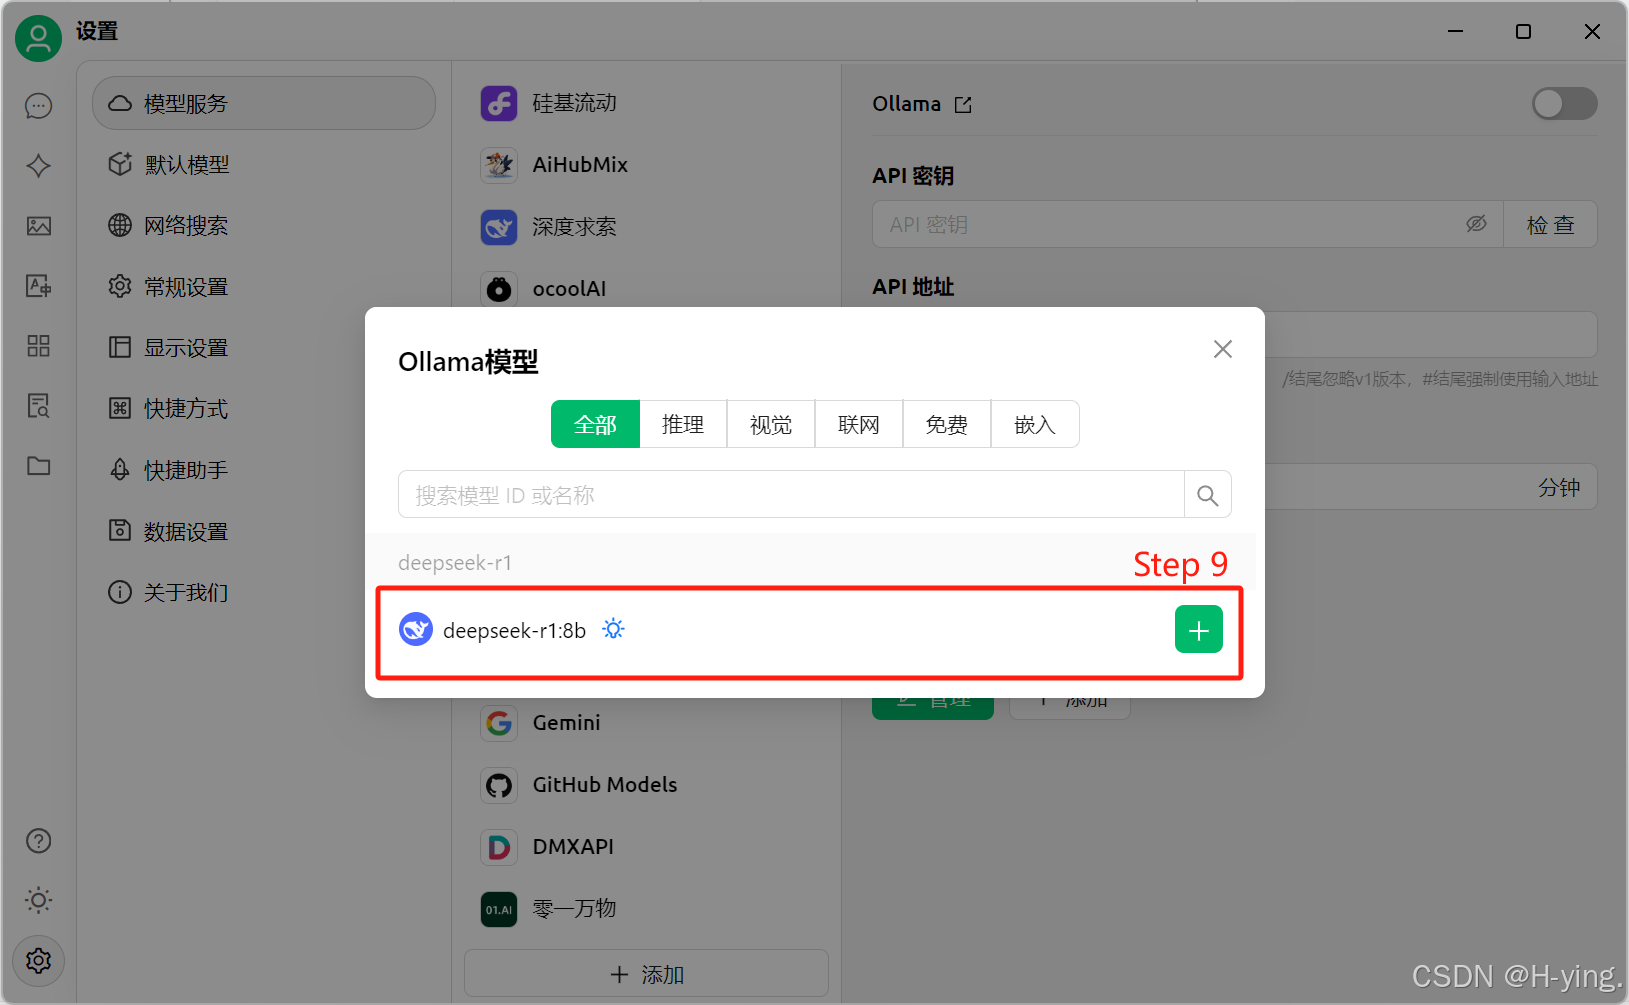This screenshot has width=1629, height=1005.
Task: Add the deepseek-r1:8b model with plus button
Action: pos(1198,630)
